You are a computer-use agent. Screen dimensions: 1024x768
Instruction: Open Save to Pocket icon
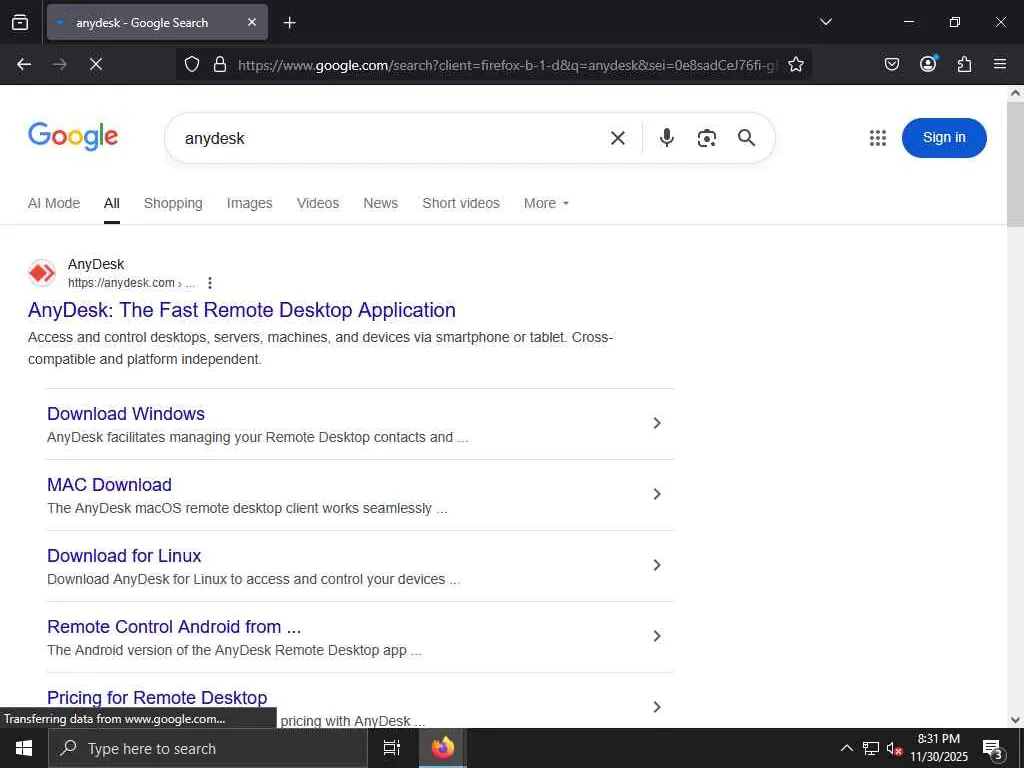891,64
